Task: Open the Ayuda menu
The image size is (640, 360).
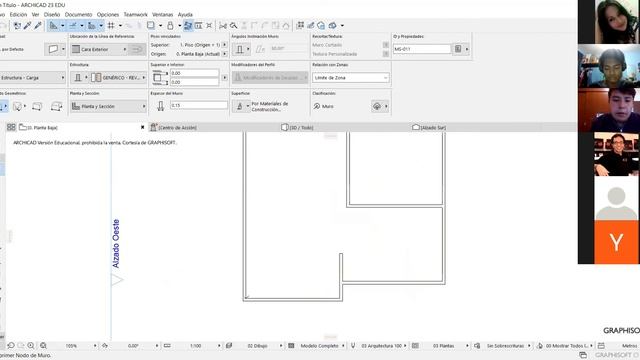Action: coord(185,14)
